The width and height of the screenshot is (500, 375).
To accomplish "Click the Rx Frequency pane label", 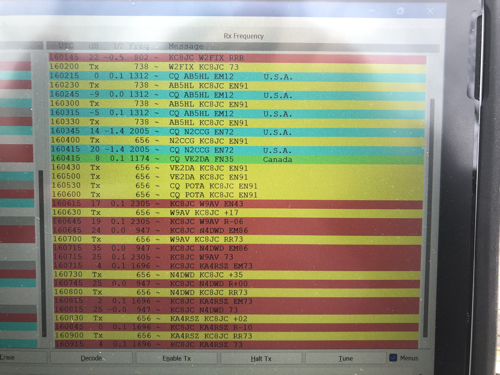I will 243,36.
